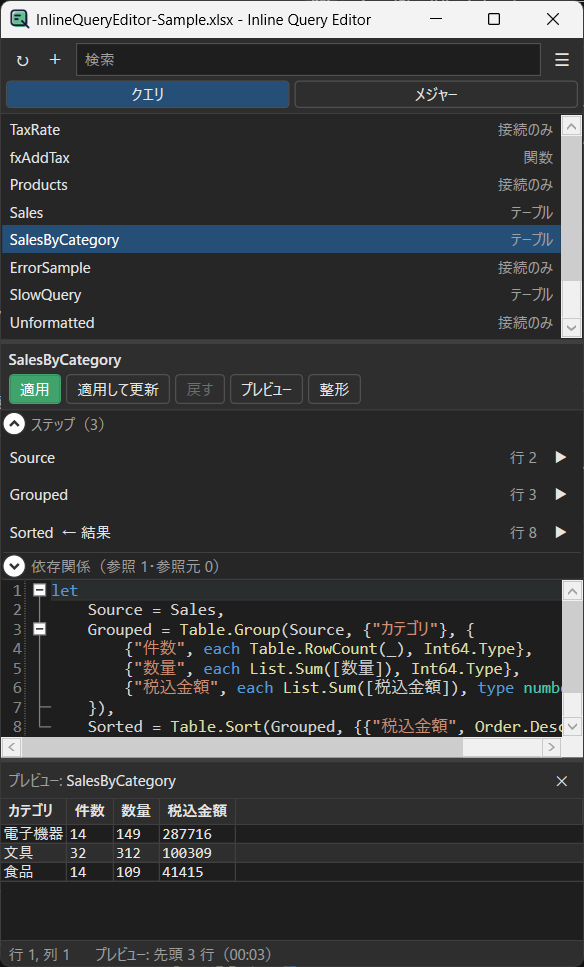Click the プレビュー button
The height and width of the screenshot is (967, 584).
pyautogui.click(x=266, y=389)
